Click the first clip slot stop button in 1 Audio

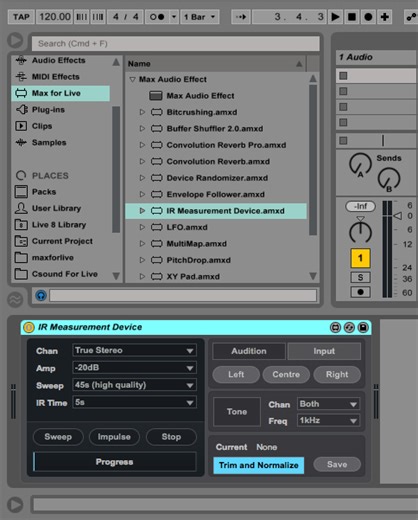tap(343, 76)
